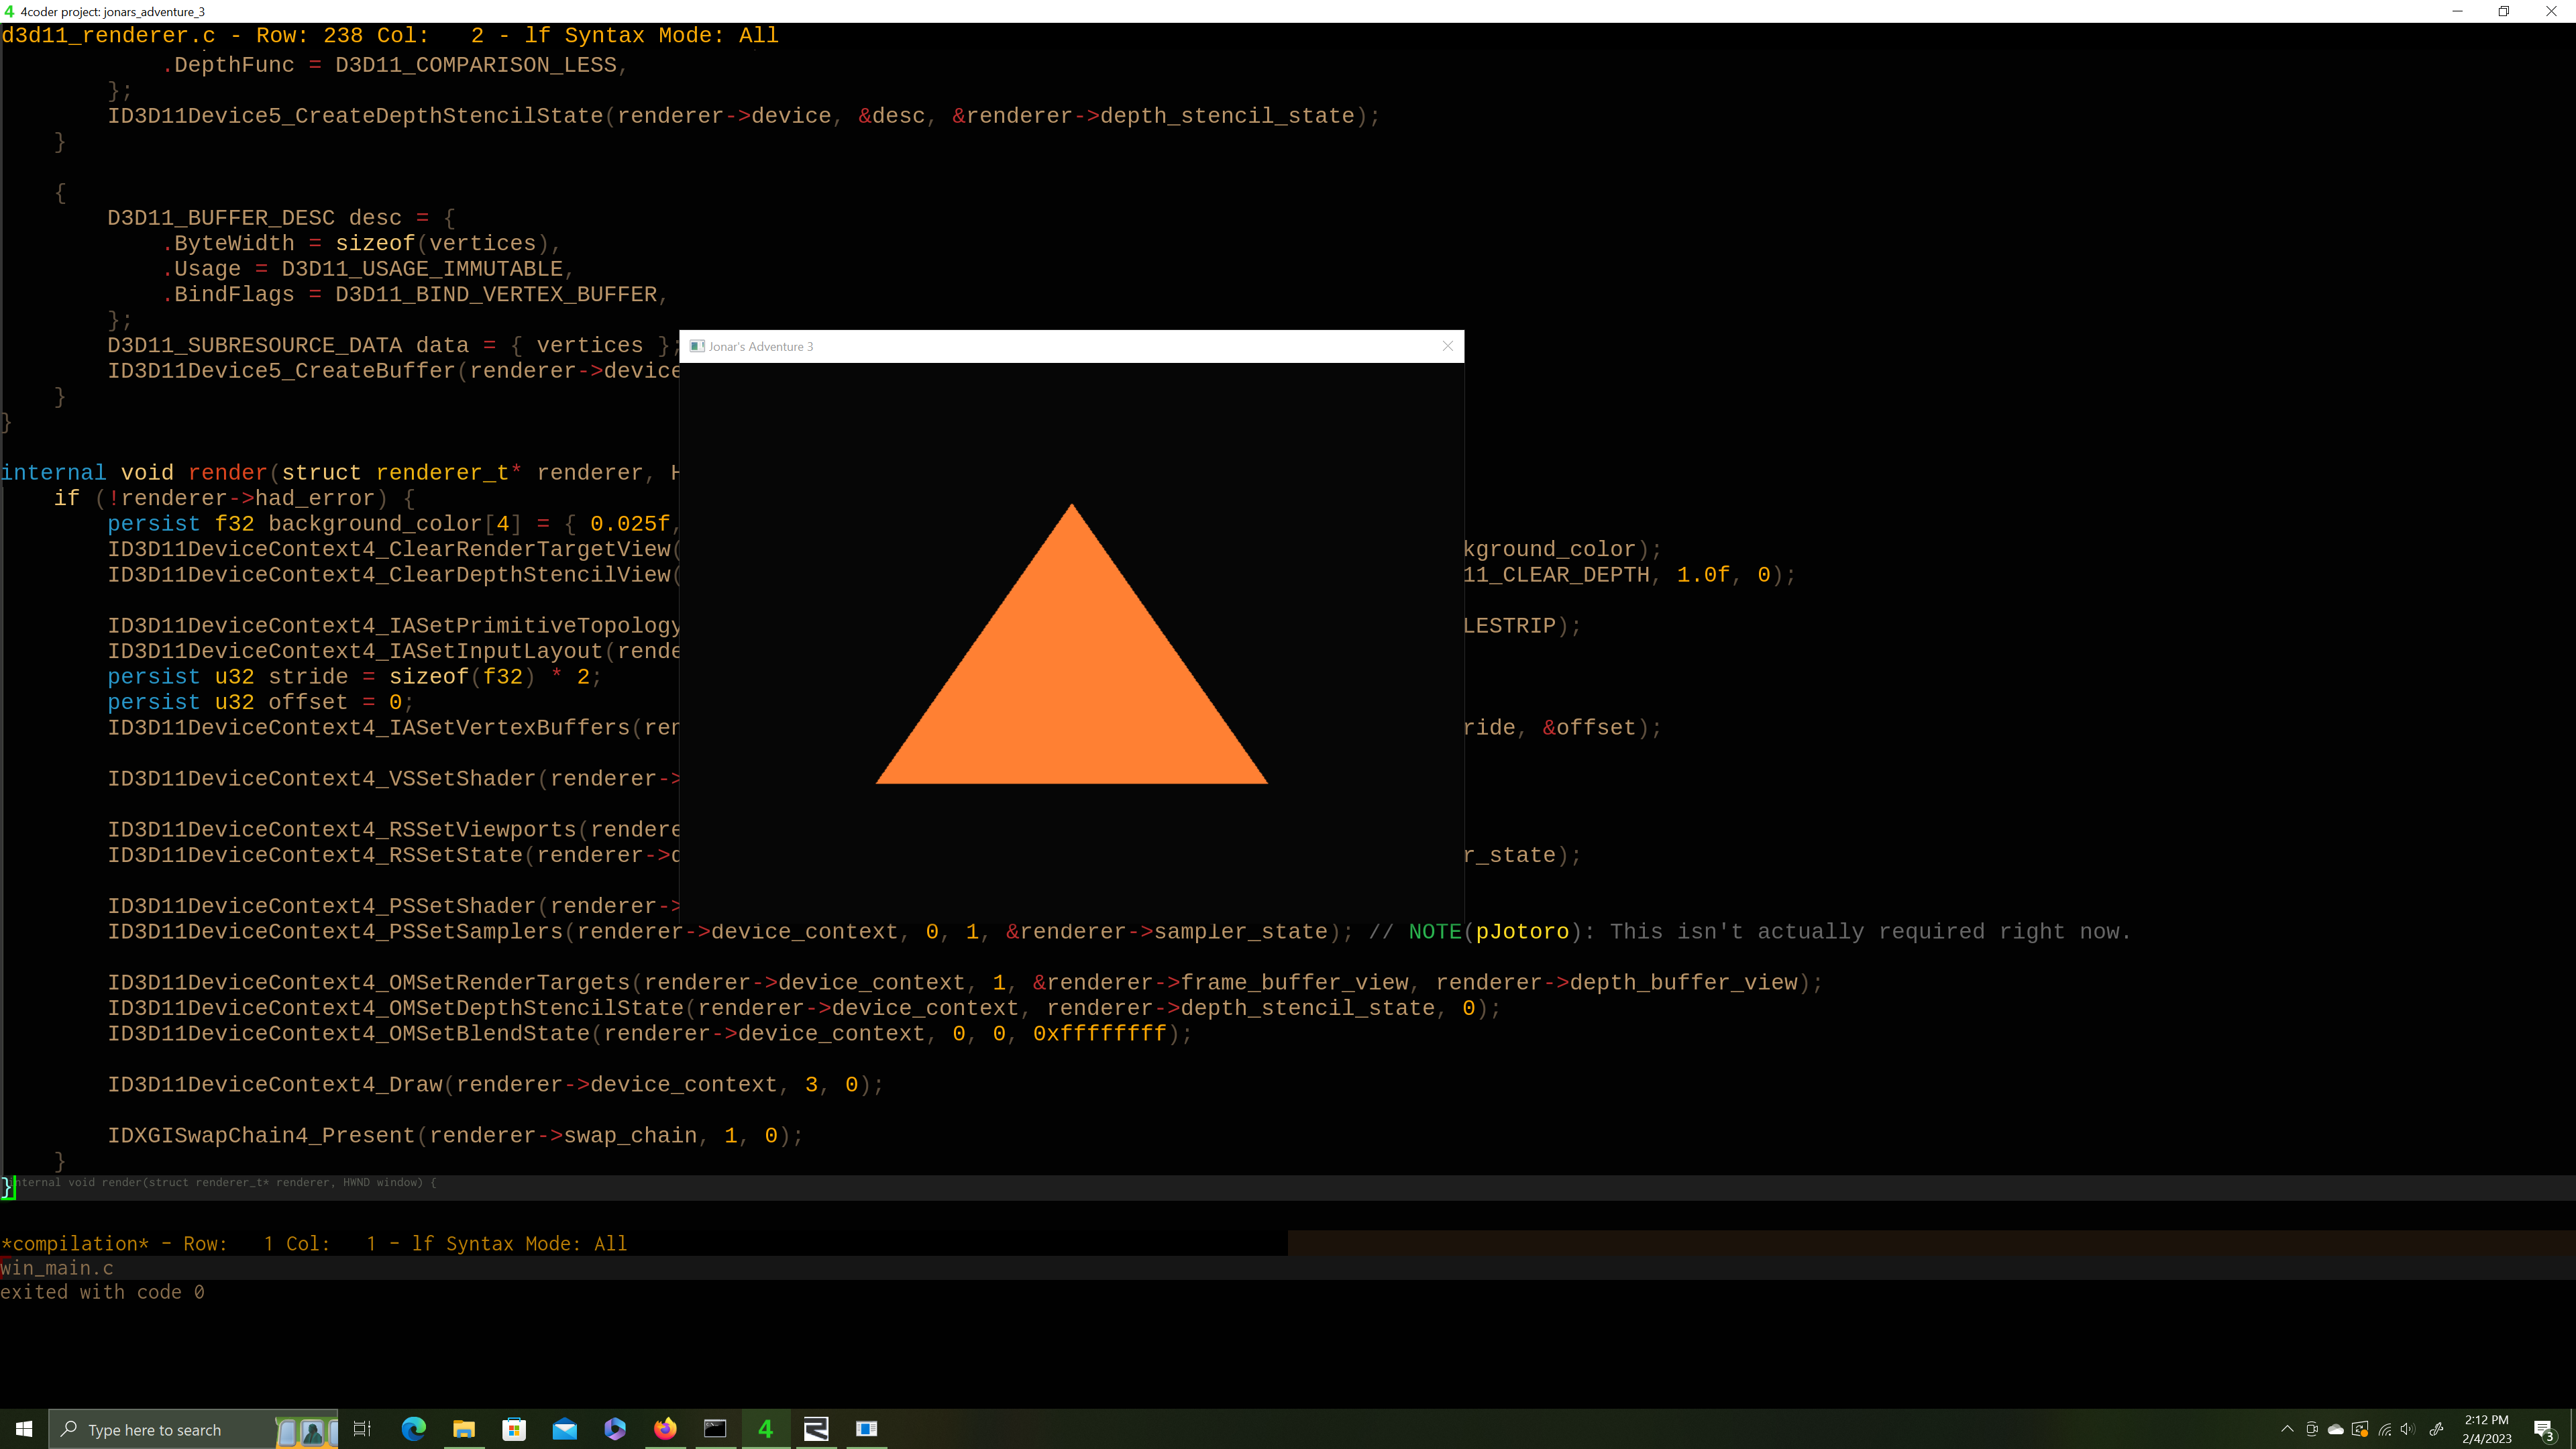Click the Windows Start button

24,1429
